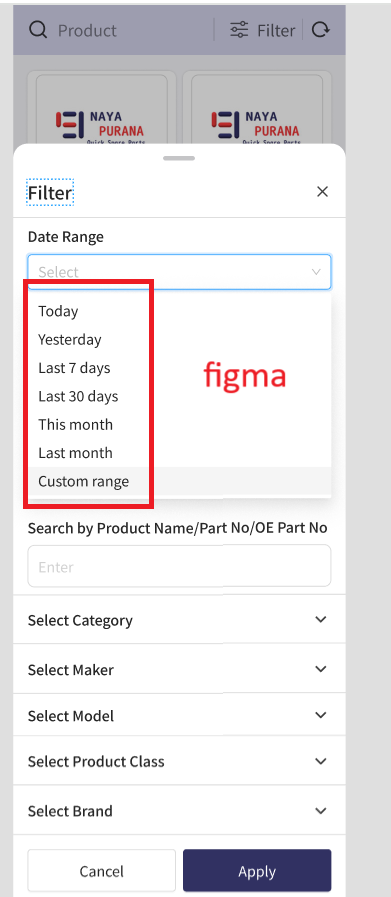Screen dimensions: 391x897
Task: Click the Apply button
Action: click(x=257, y=871)
